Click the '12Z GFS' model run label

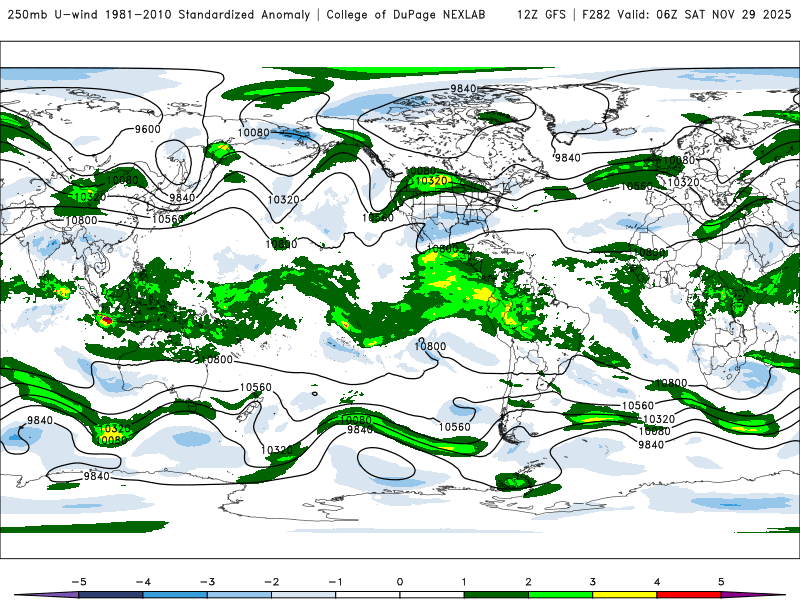(541, 15)
